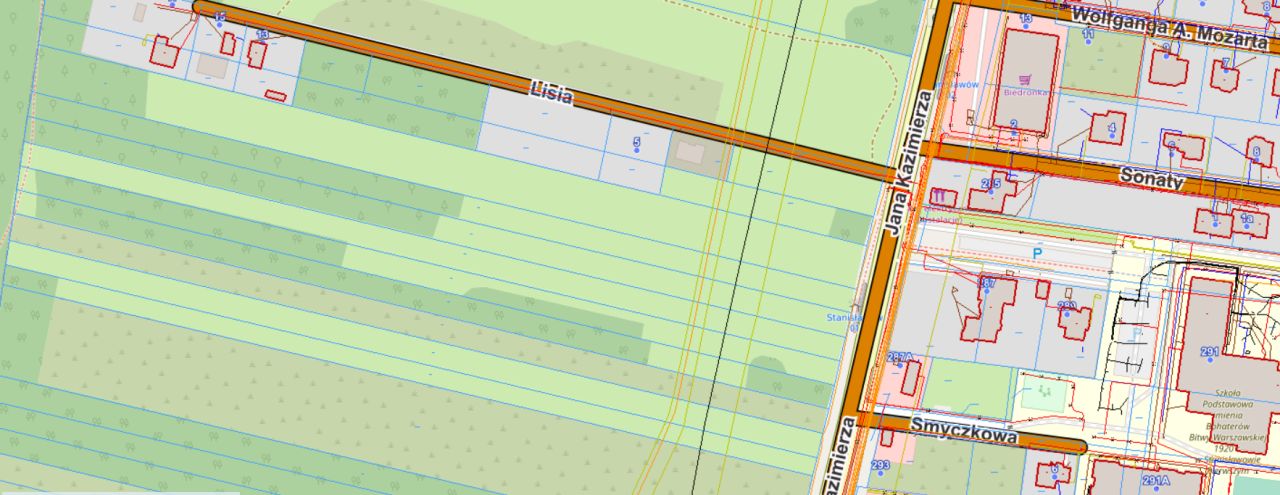Image resolution: width=1280 pixels, height=495 pixels.
Task: Click the large blue parking P symbol
Action: coord(1037,254)
